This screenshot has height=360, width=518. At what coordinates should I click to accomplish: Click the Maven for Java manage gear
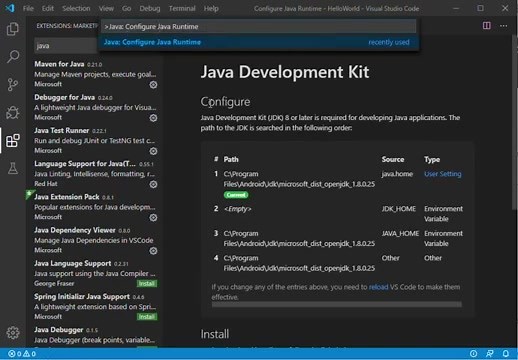[153, 85]
